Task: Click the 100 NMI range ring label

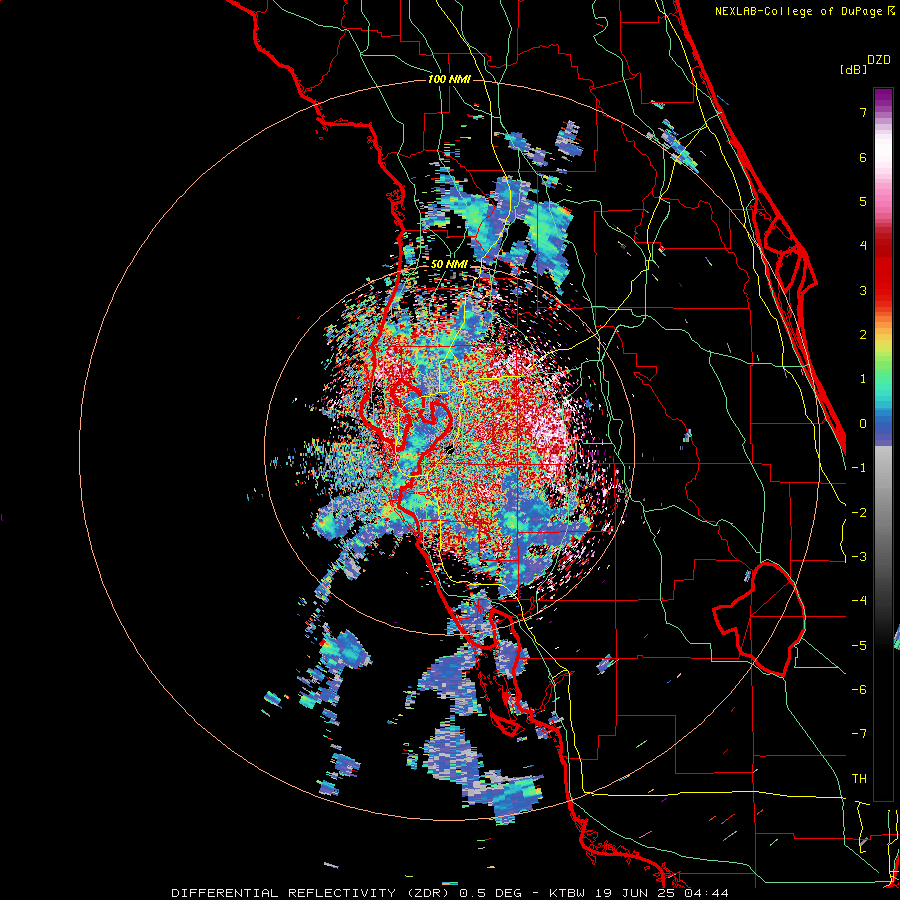Action: pos(449,79)
